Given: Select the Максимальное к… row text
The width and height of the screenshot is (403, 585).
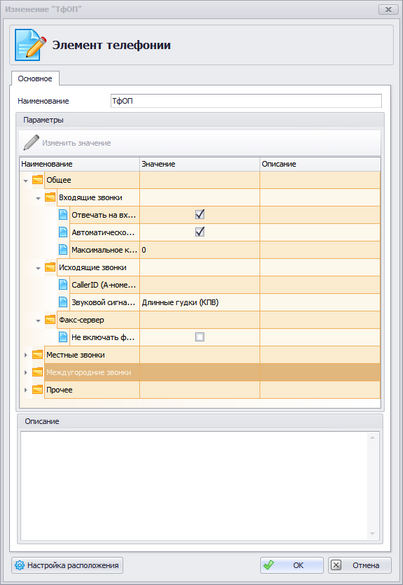Looking at the screenshot, I should pos(104,250).
